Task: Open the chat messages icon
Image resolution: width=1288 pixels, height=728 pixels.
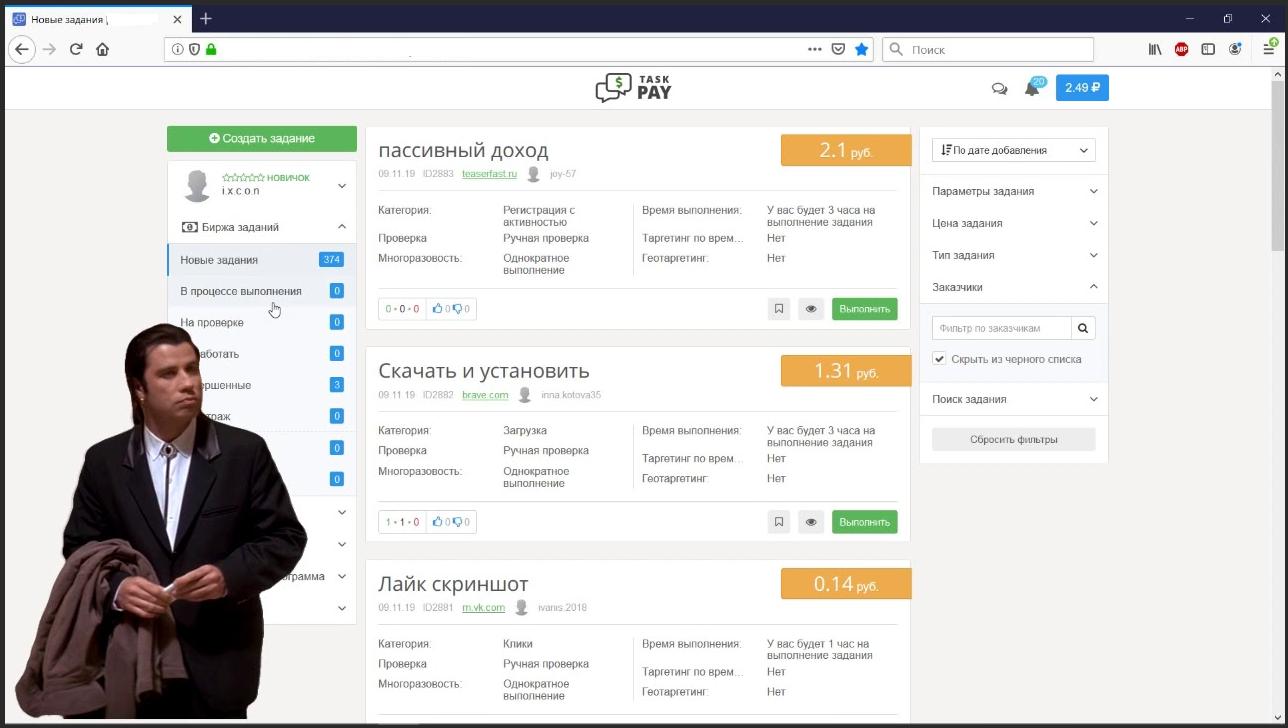Action: (x=999, y=88)
